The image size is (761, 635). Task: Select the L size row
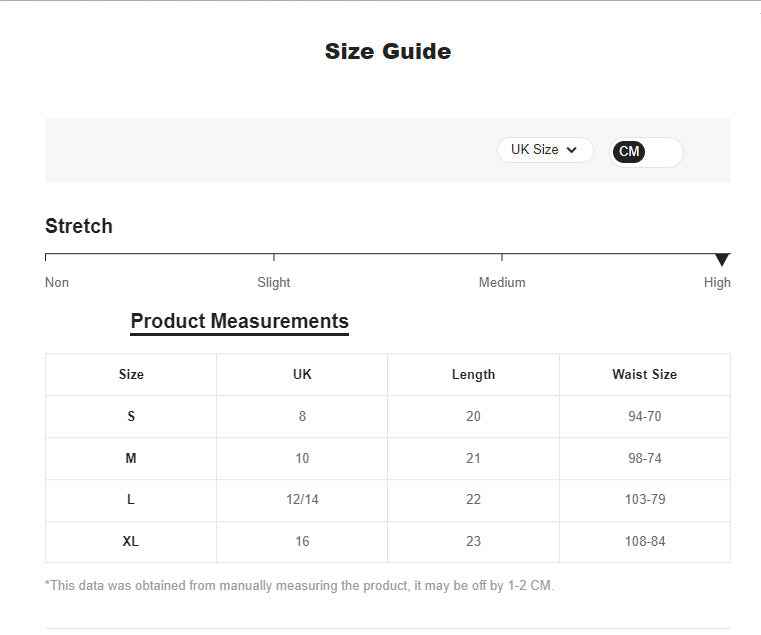[x=388, y=500]
